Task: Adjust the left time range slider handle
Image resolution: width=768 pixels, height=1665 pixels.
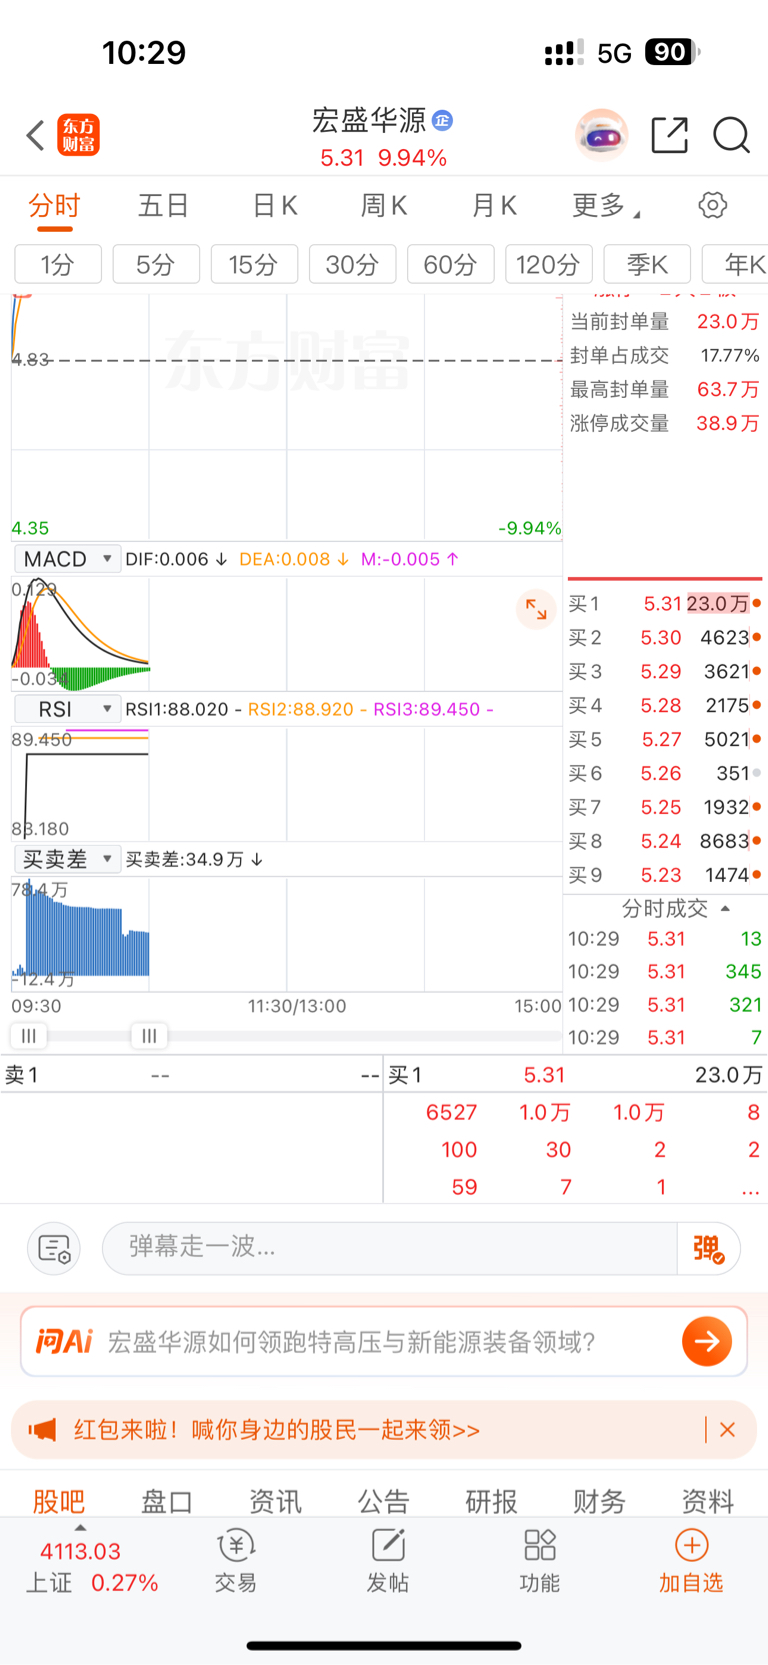Action: tap(29, 1036)
